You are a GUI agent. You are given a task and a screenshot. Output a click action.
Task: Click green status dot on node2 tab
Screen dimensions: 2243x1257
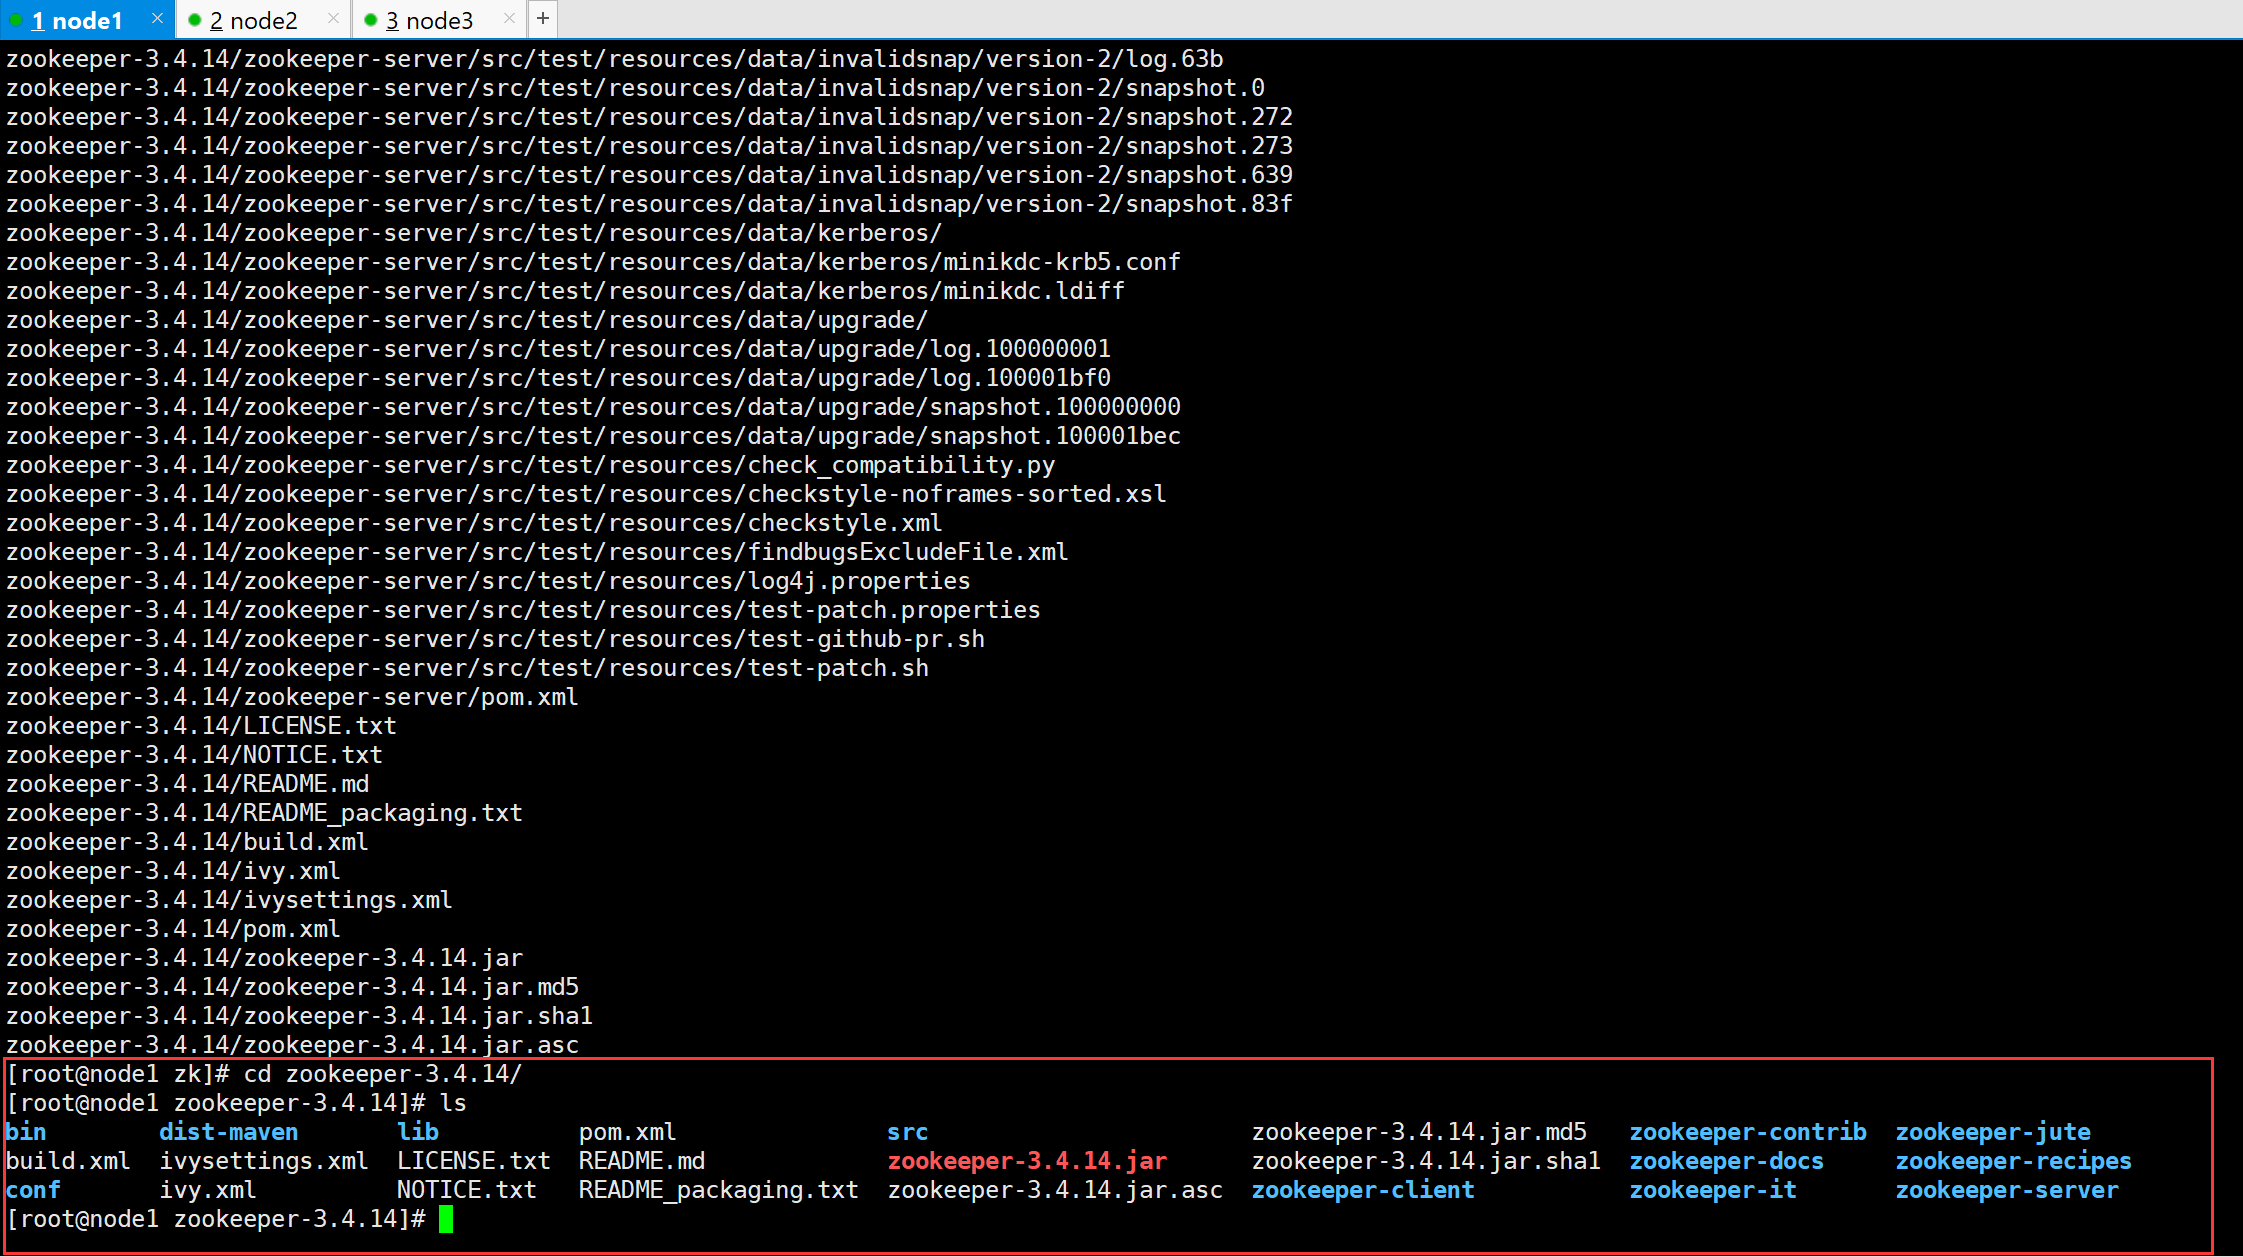pyautogui.click(x=194, y=20)
